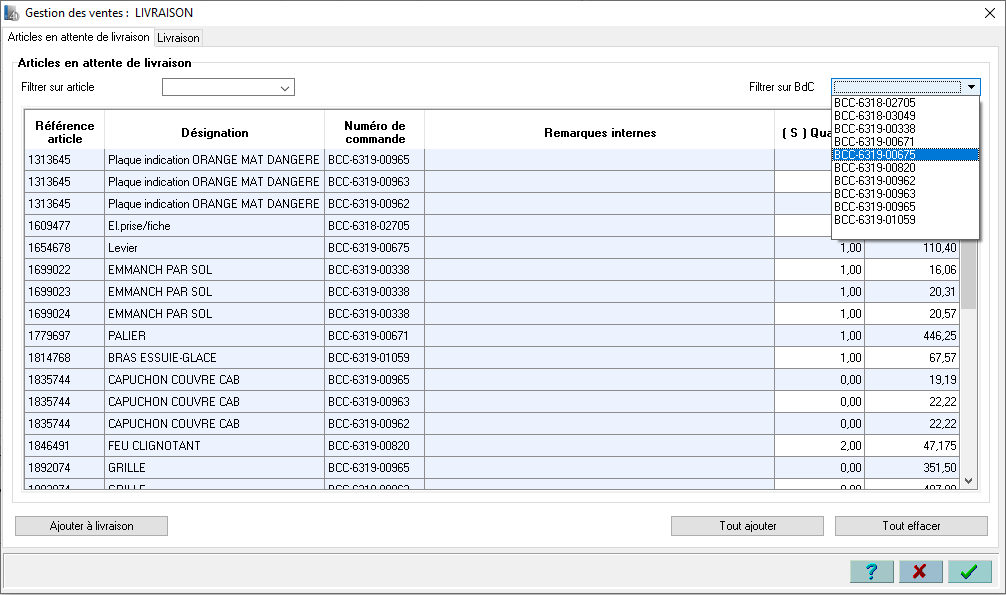This screenshot has width=1006, height=595.
Task: Click price value 67,57
Action: 912,358
